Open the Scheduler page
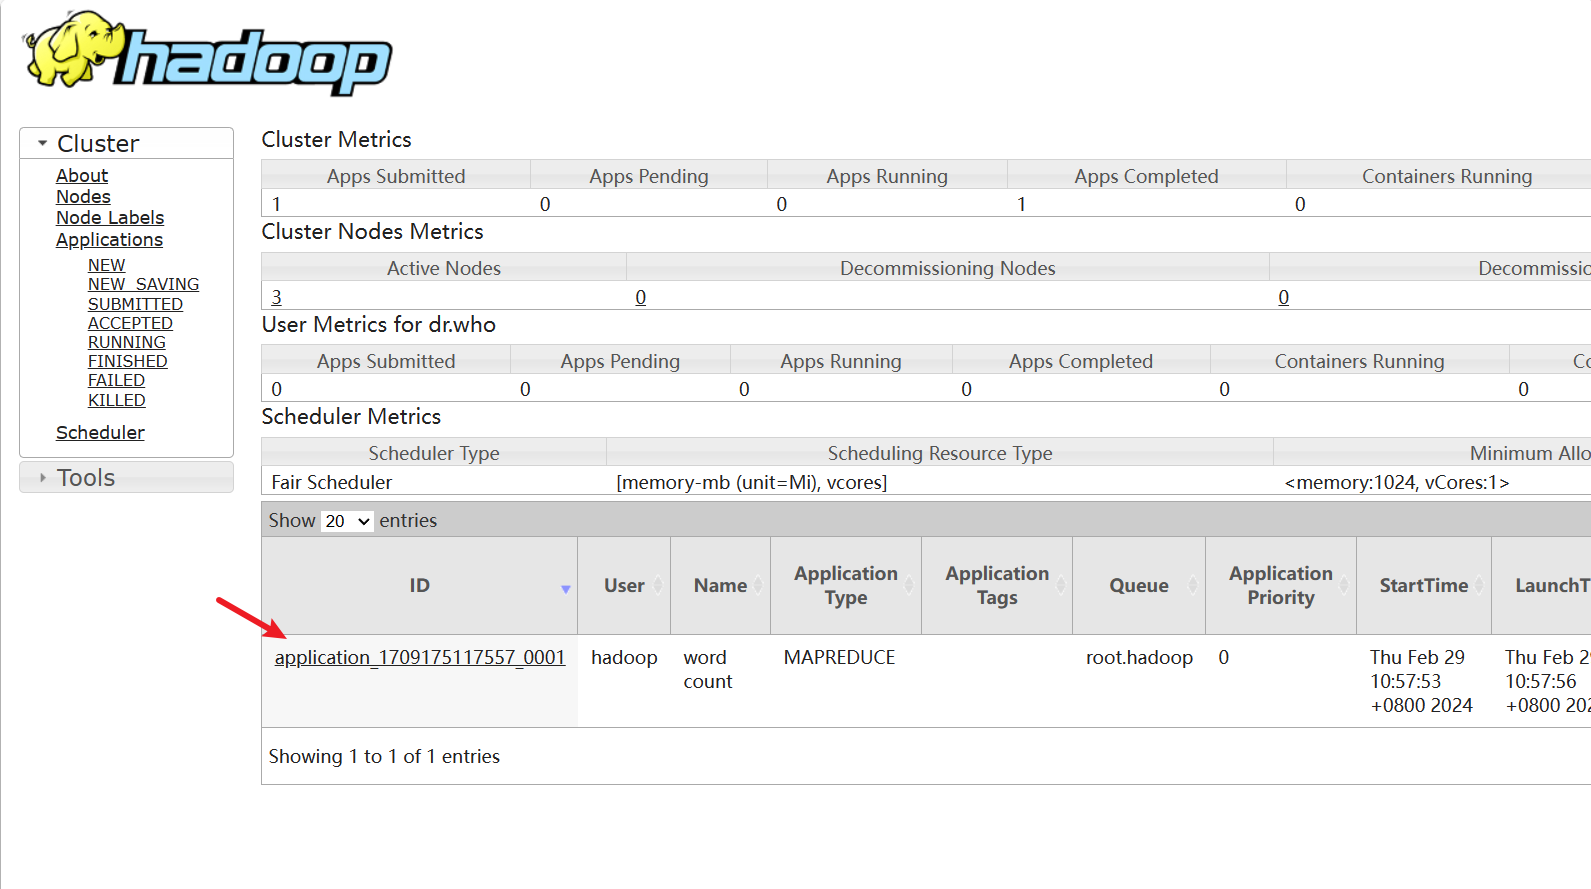 [x=100, y=433]
